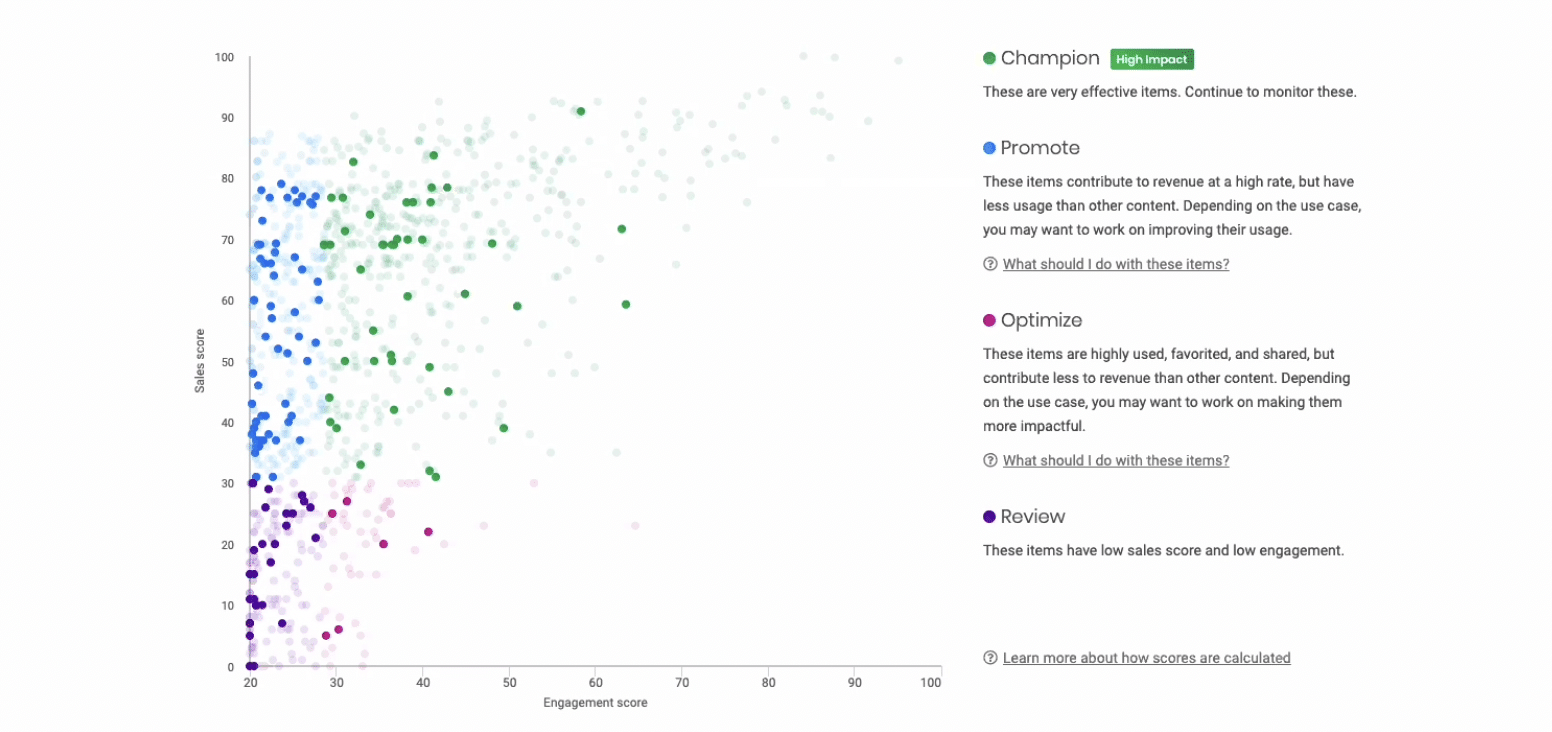Click the help icon beside Promote's guidance link
Image resolution: width=1552 pixels, height=732 pixels.
click(990, 264)
